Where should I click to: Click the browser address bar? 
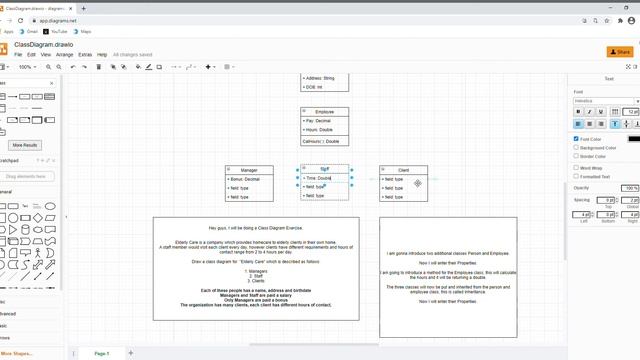pyautogui.click(x=302, y=20)
